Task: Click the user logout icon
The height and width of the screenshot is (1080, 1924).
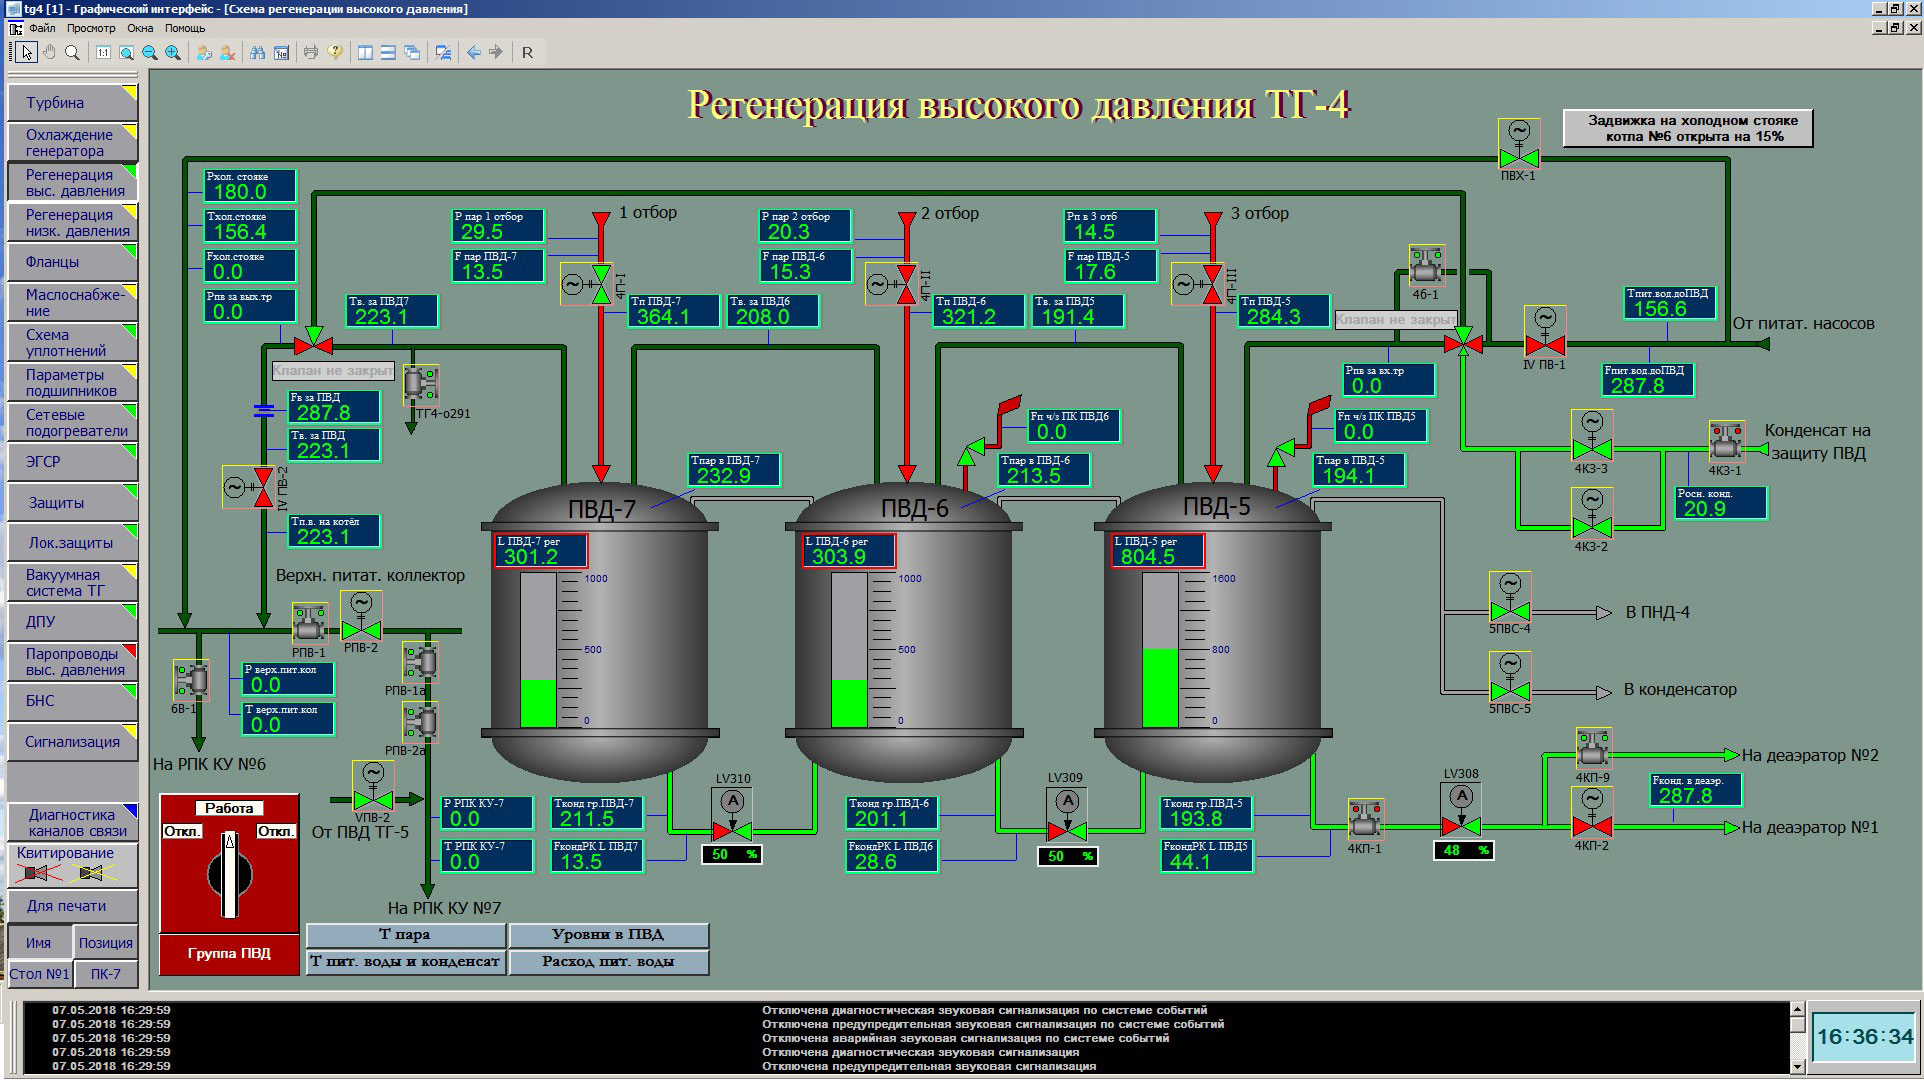Action: click(x=228, y=52)
